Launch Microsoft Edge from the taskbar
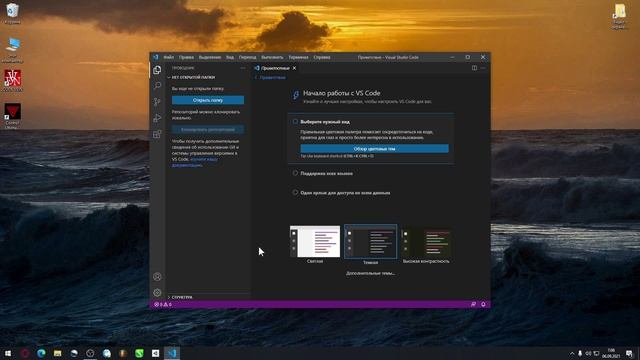This screenshot has width=640, height=360. pos(41,353)
